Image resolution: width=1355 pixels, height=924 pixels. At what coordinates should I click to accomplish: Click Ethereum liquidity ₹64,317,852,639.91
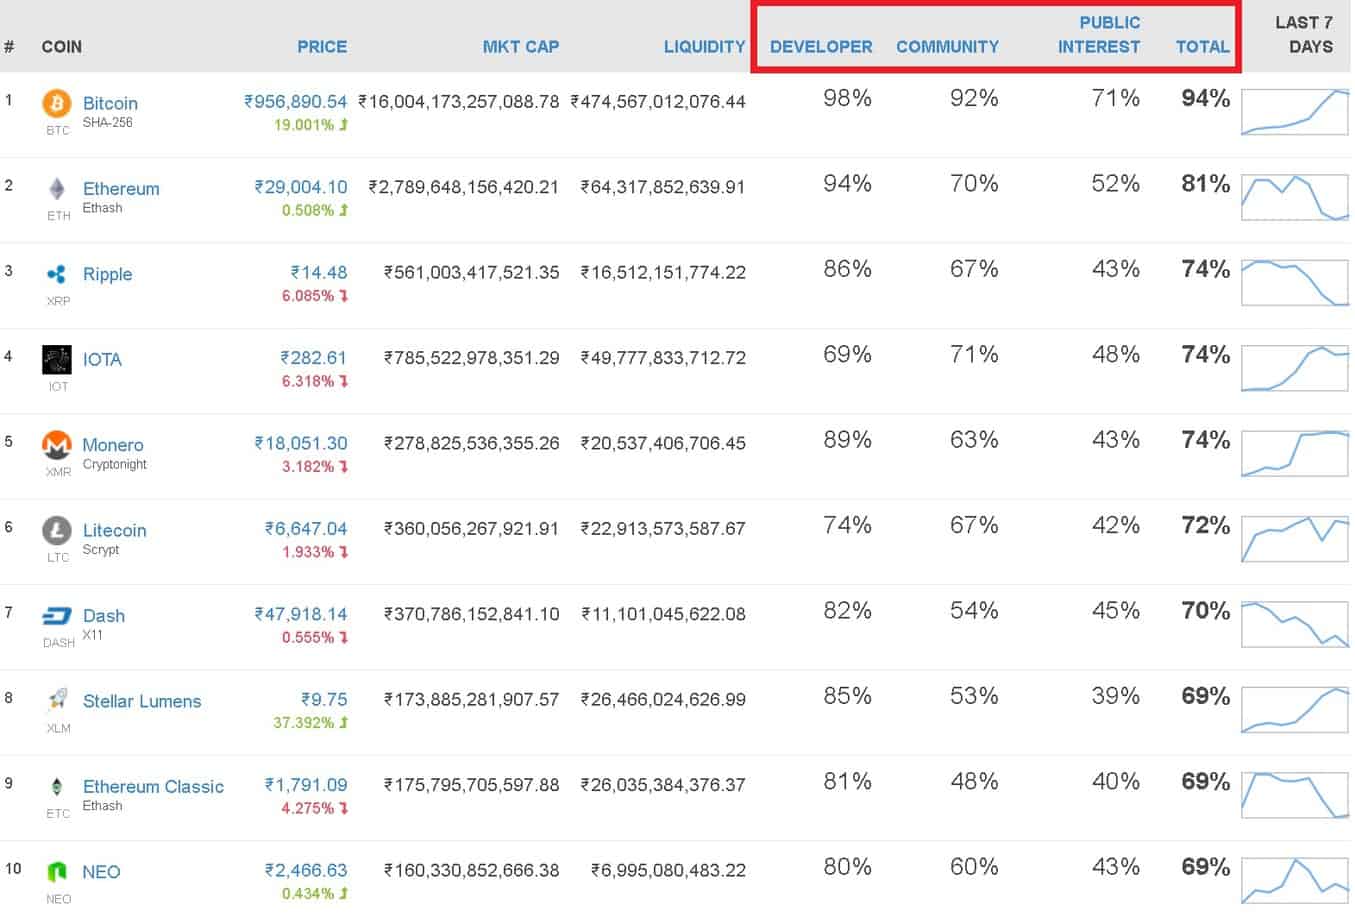click(x=663, y=187)
